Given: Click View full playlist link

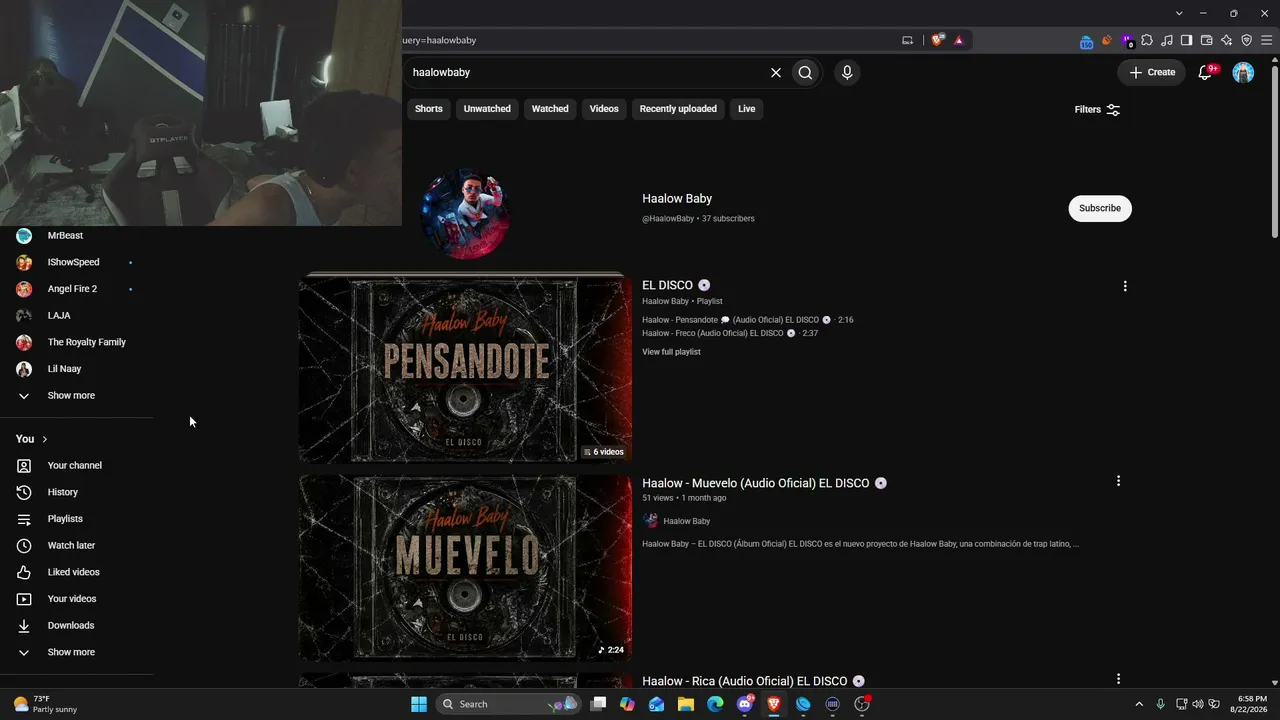Looking at the screenshot, I should 671,352.
